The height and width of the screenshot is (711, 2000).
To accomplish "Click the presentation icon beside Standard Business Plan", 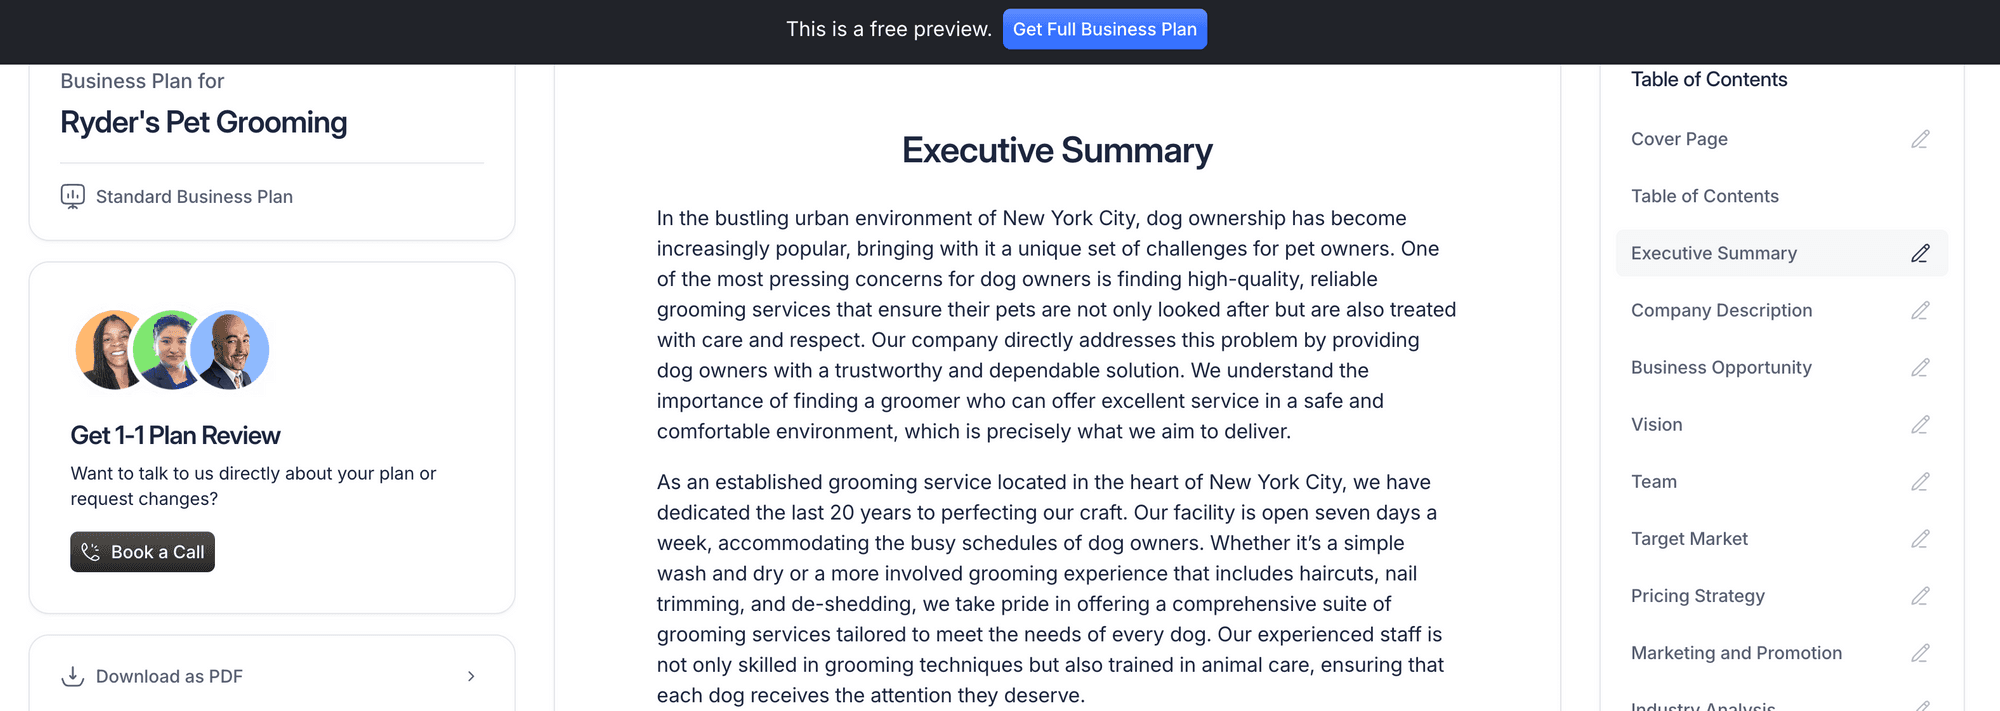I will [72, 196].
